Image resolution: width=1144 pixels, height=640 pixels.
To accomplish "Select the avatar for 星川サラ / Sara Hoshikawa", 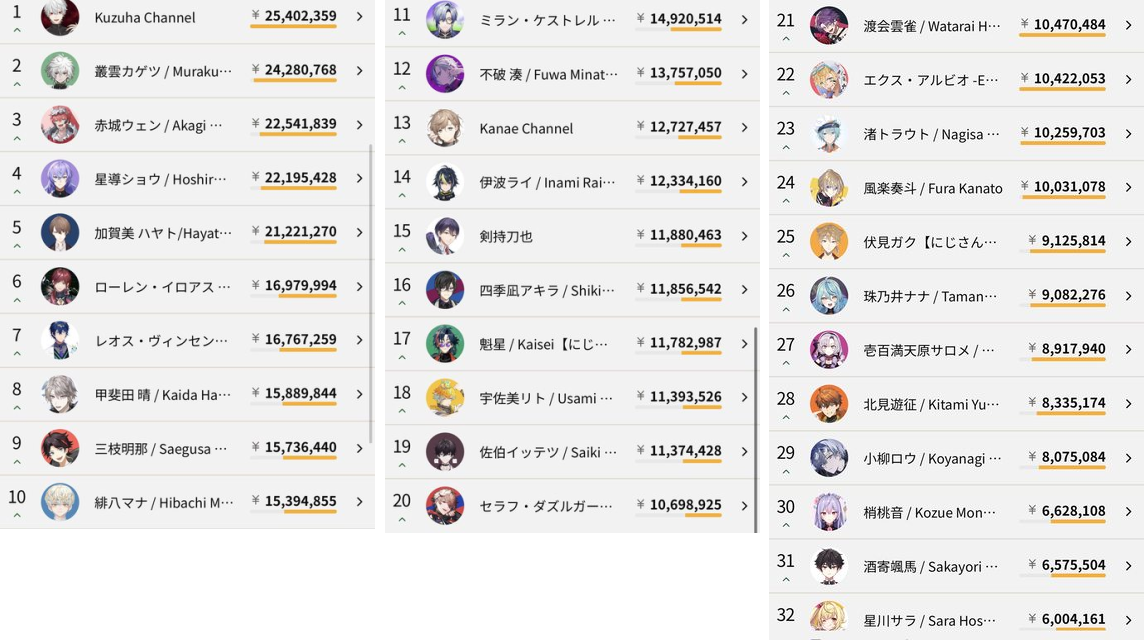I will coord(829,620).
